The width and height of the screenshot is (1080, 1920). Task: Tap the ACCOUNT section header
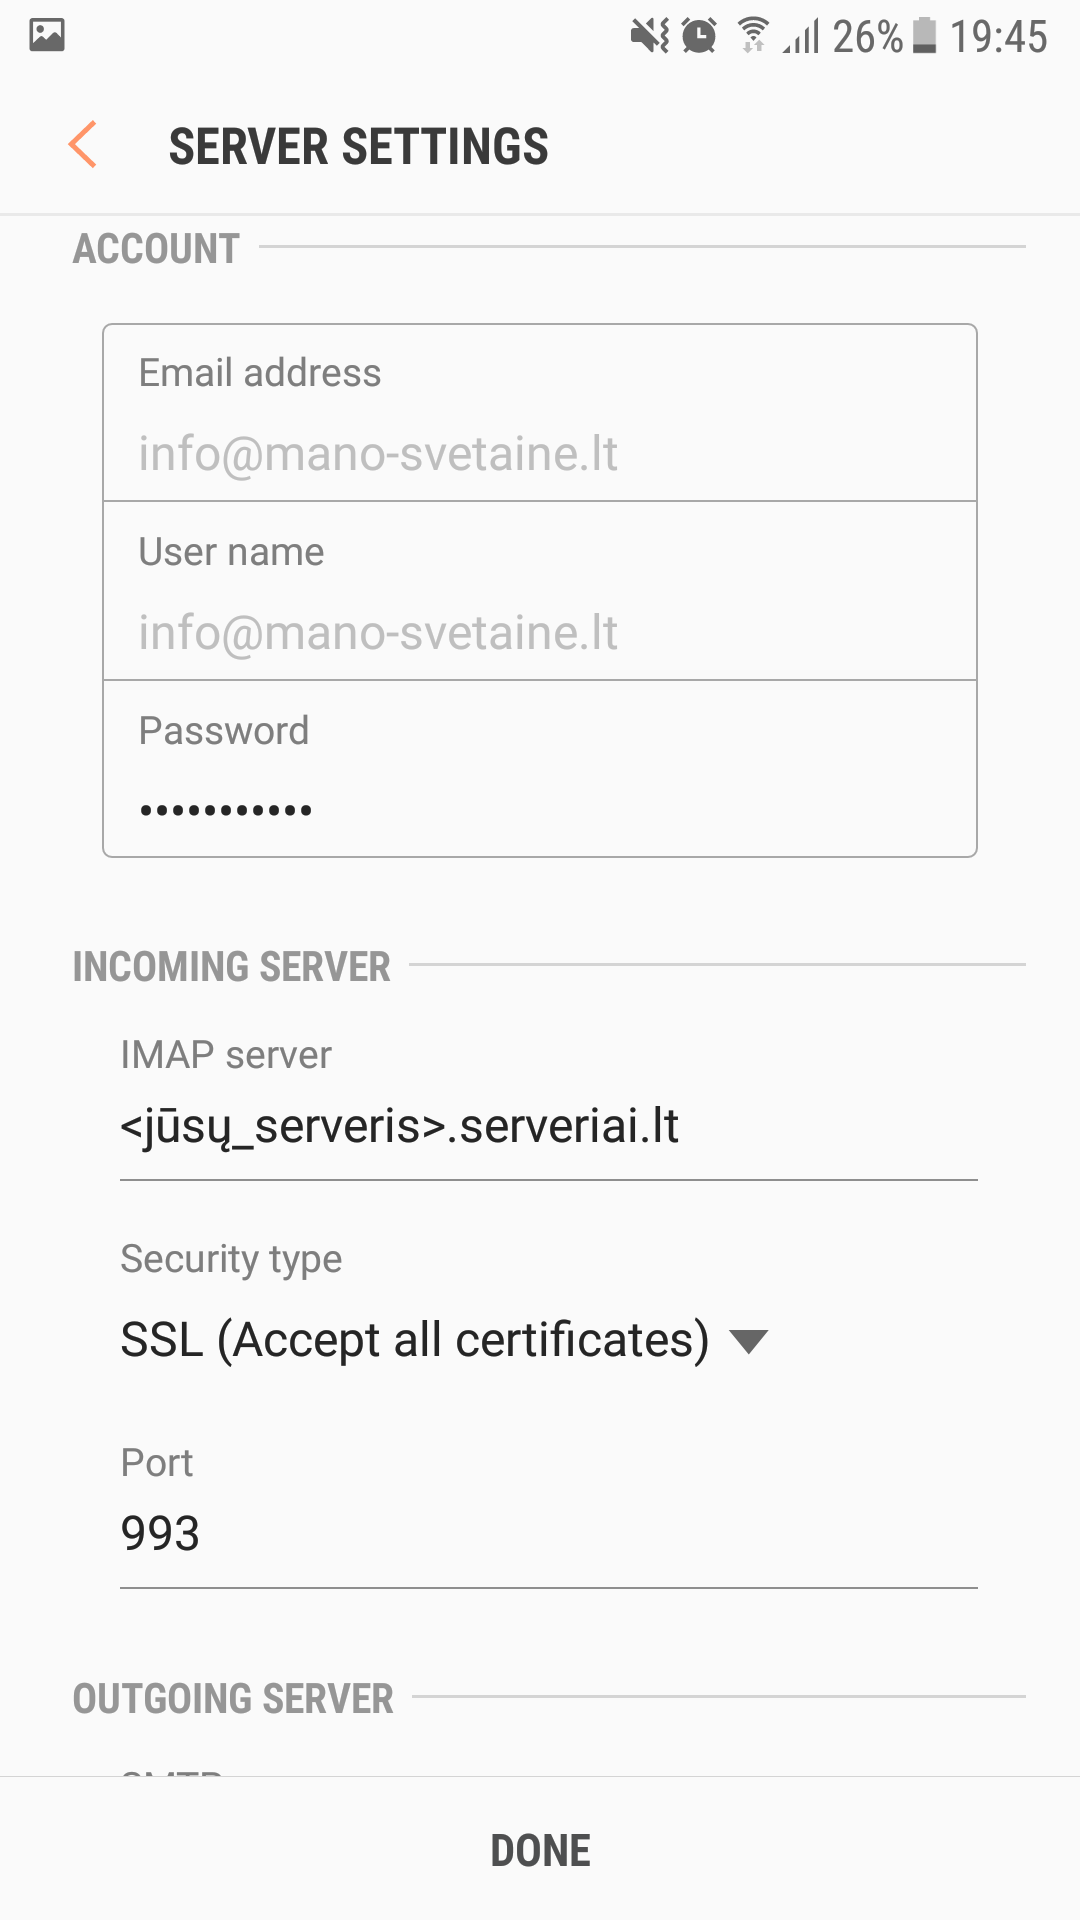tap(156, 249)
